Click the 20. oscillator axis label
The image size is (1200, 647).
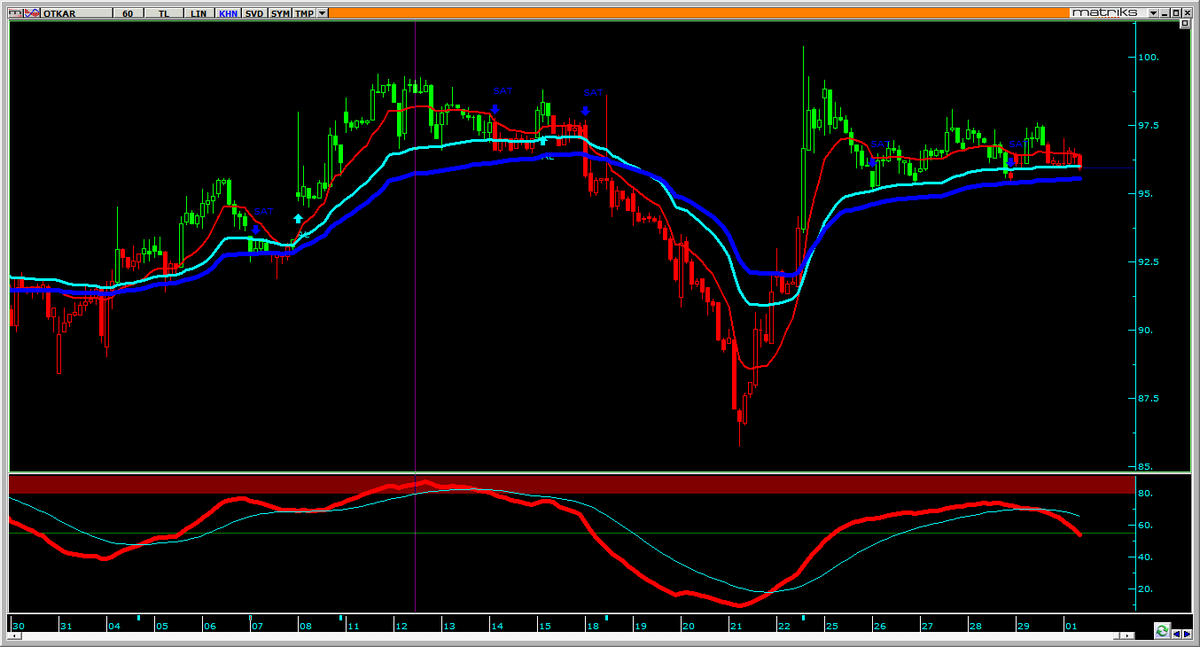click(x=1146, y=589)
